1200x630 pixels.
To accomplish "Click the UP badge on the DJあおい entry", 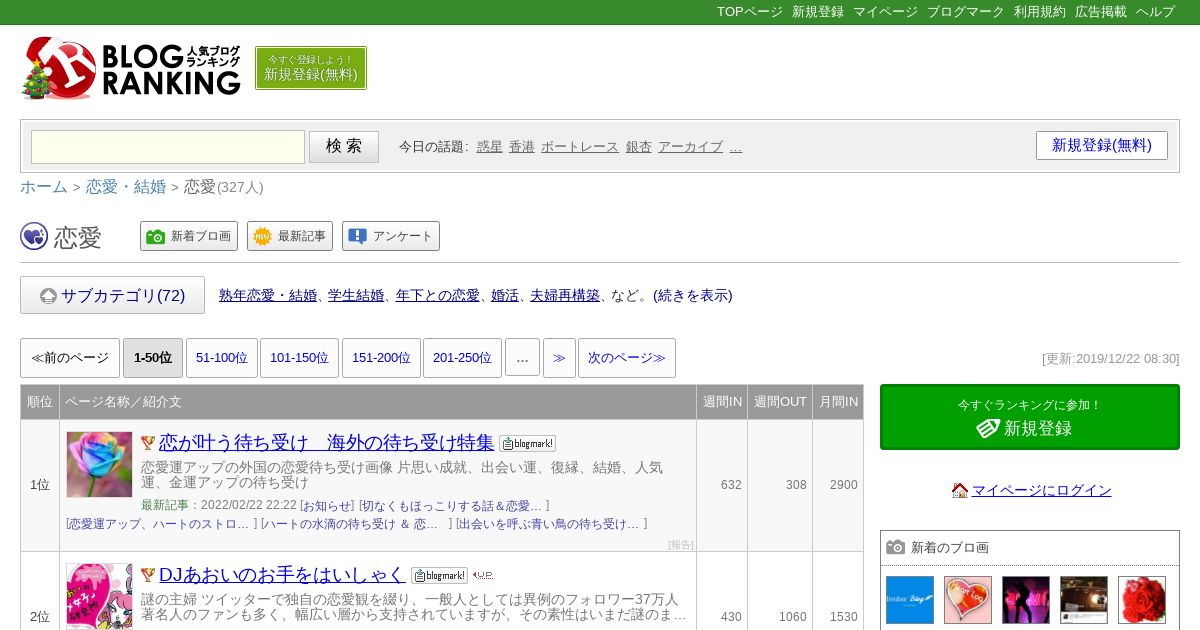I will pos(482,575).
